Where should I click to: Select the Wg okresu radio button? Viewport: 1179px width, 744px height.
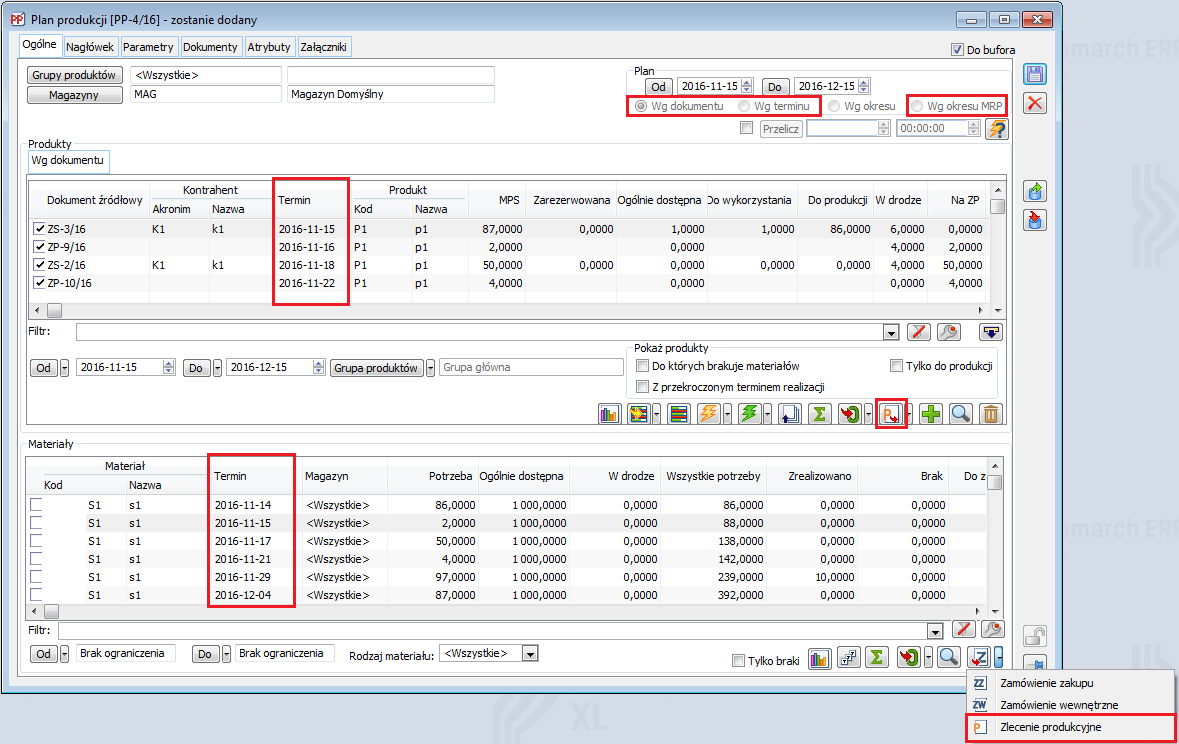834,106
